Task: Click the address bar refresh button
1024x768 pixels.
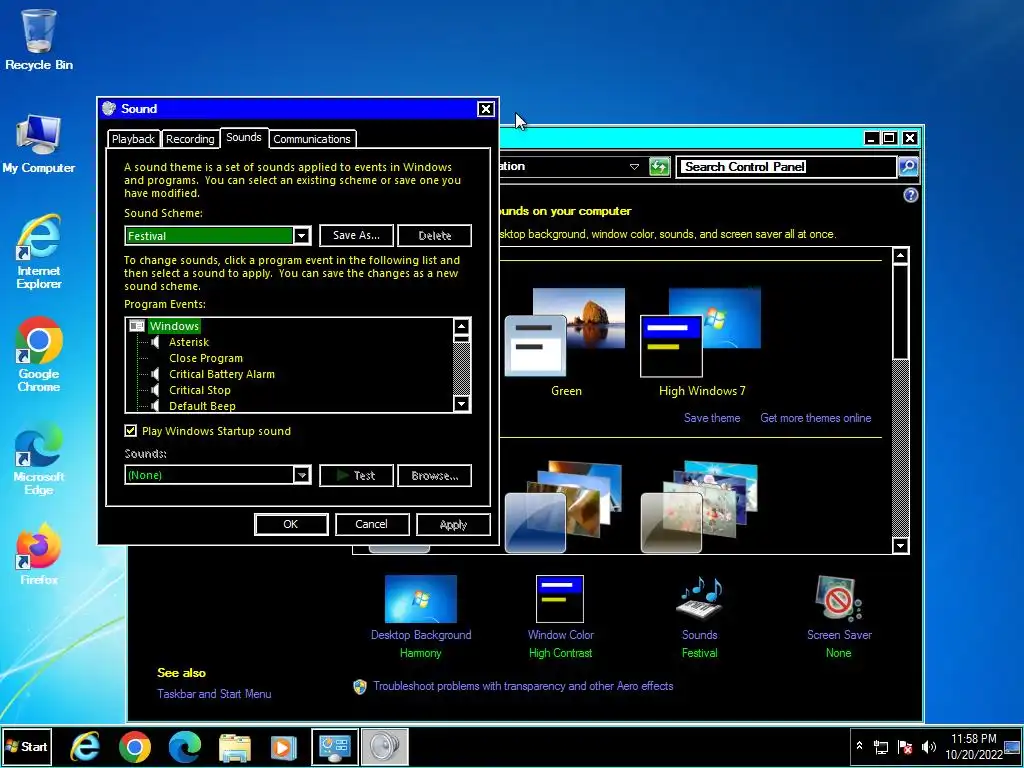Action: coord(660,167)
